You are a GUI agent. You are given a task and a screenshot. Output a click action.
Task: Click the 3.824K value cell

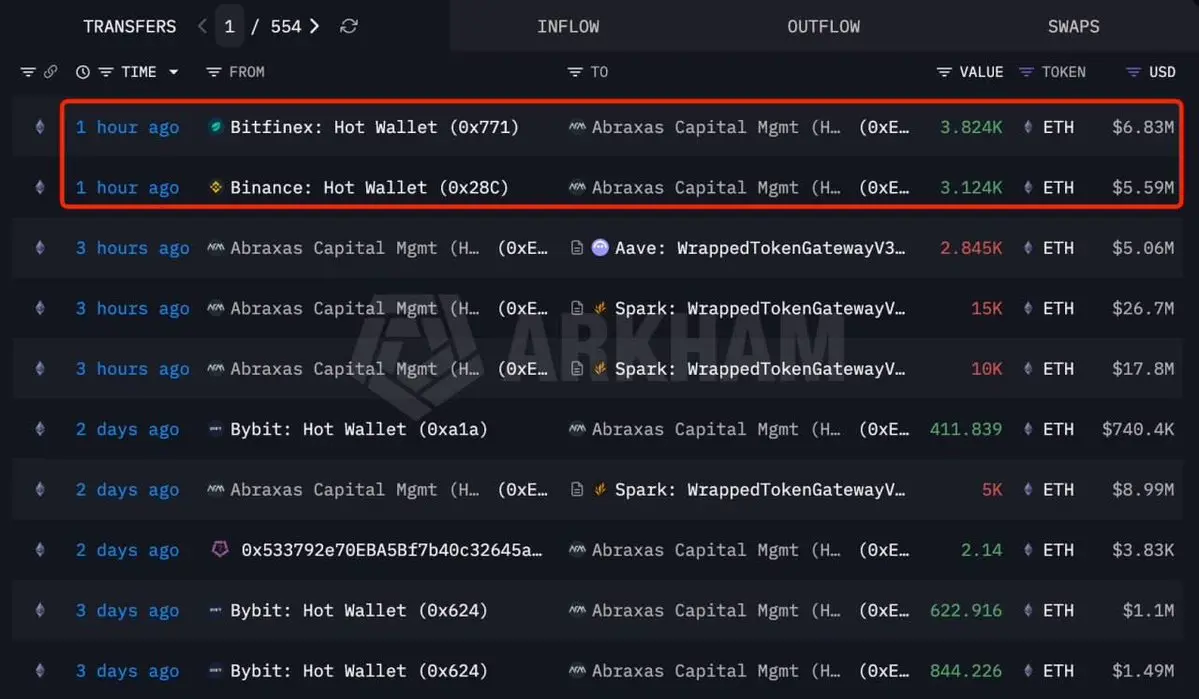click(970, 127)
